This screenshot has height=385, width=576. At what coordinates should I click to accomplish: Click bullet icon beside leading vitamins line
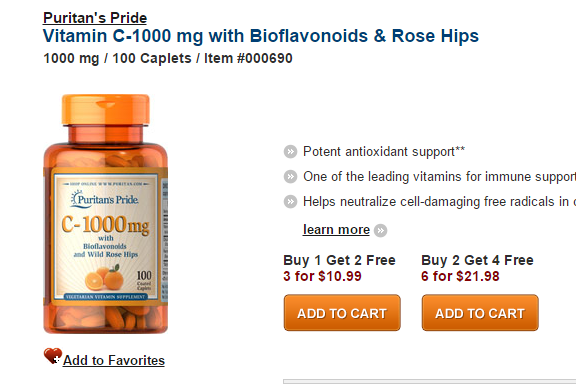coord(290,177)
